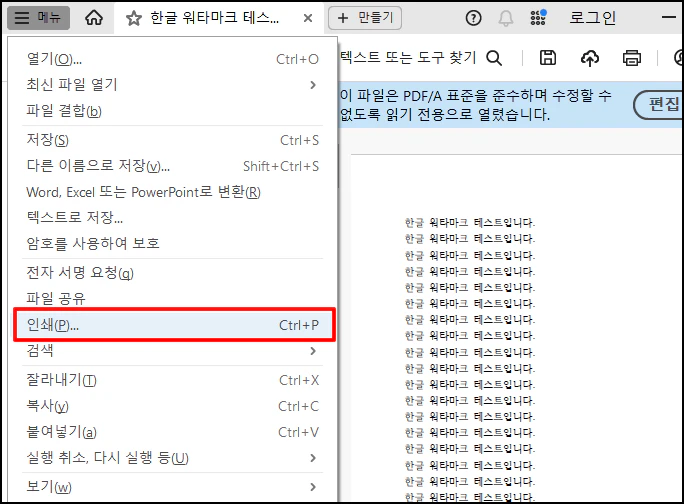Click the printer icon in toolbar
Viewport: 684px width, 504px height.
click(x=632, y=58)
